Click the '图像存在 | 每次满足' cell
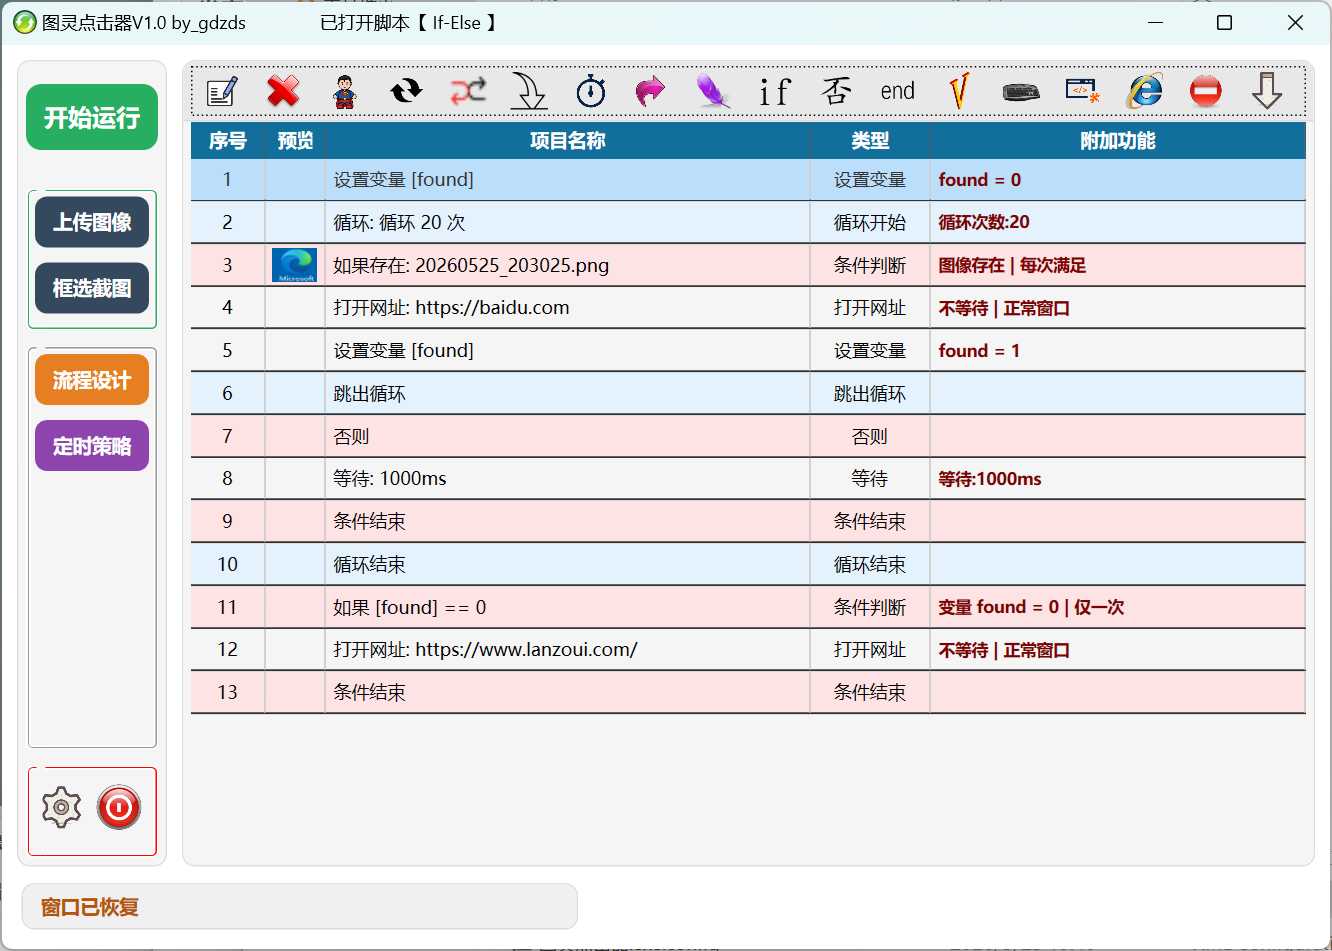1332x951 pixels. tap(1118, 265)
